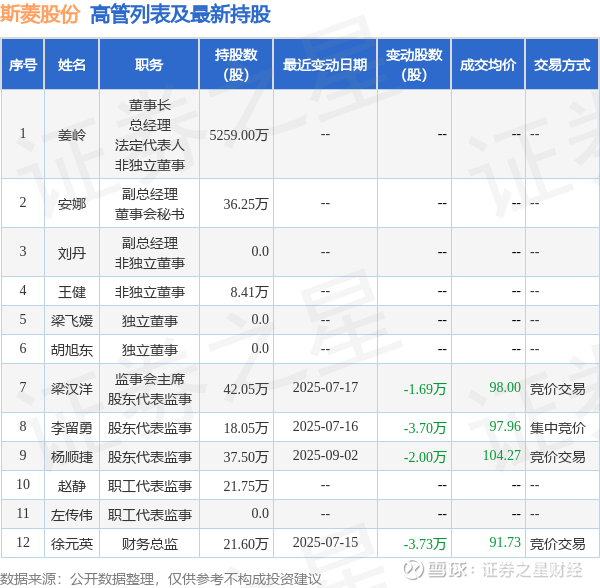Select the name 王健
The image size is (600, 588).
click(72, 292)
